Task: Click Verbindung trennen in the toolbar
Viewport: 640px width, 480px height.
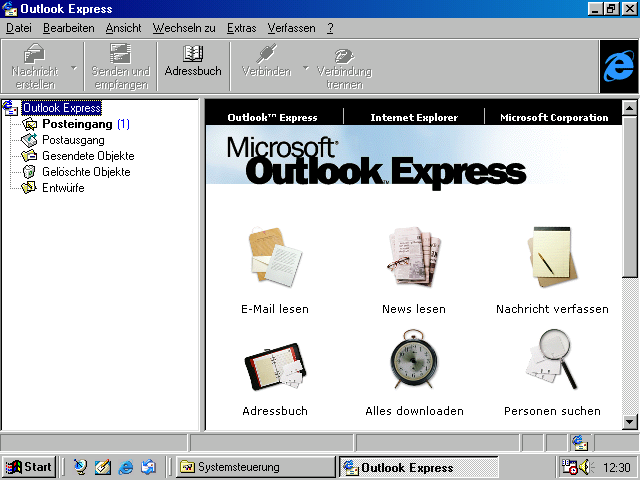Action: [344, 67]
